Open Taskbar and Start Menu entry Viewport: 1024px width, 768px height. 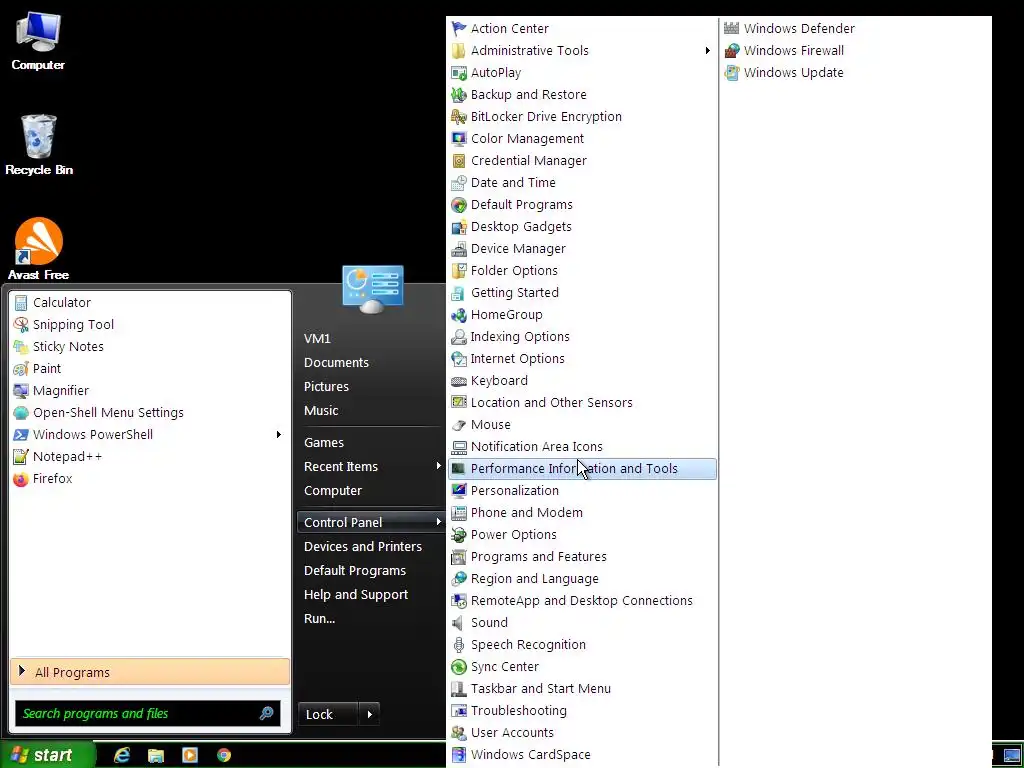click(583, 688)
